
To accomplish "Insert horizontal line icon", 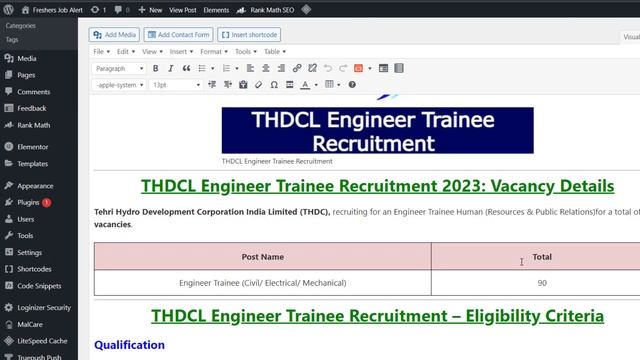I will [x=289, y=84].
